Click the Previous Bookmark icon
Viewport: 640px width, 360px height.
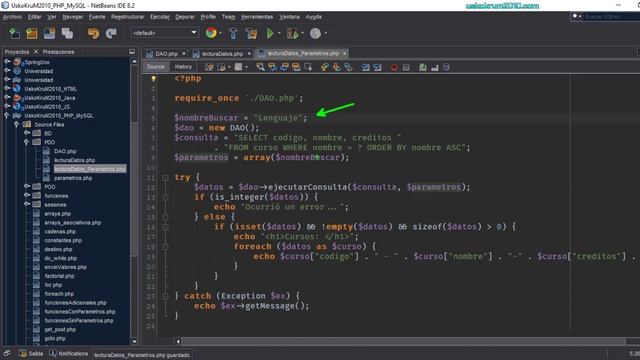(x=324, y=67)
